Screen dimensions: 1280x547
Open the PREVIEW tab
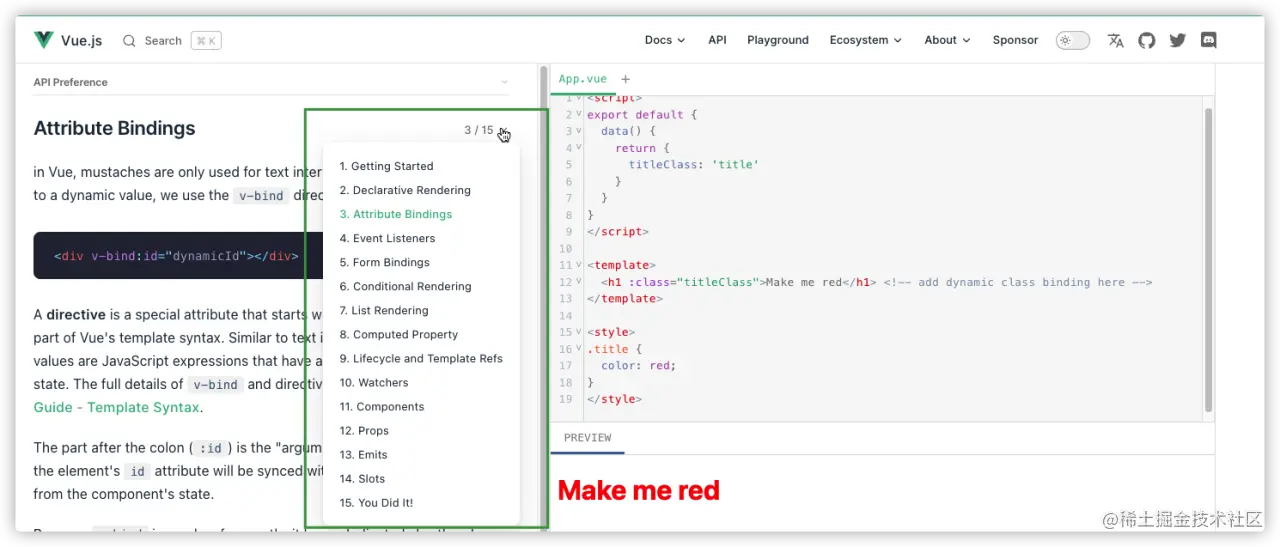pos(587,437)
